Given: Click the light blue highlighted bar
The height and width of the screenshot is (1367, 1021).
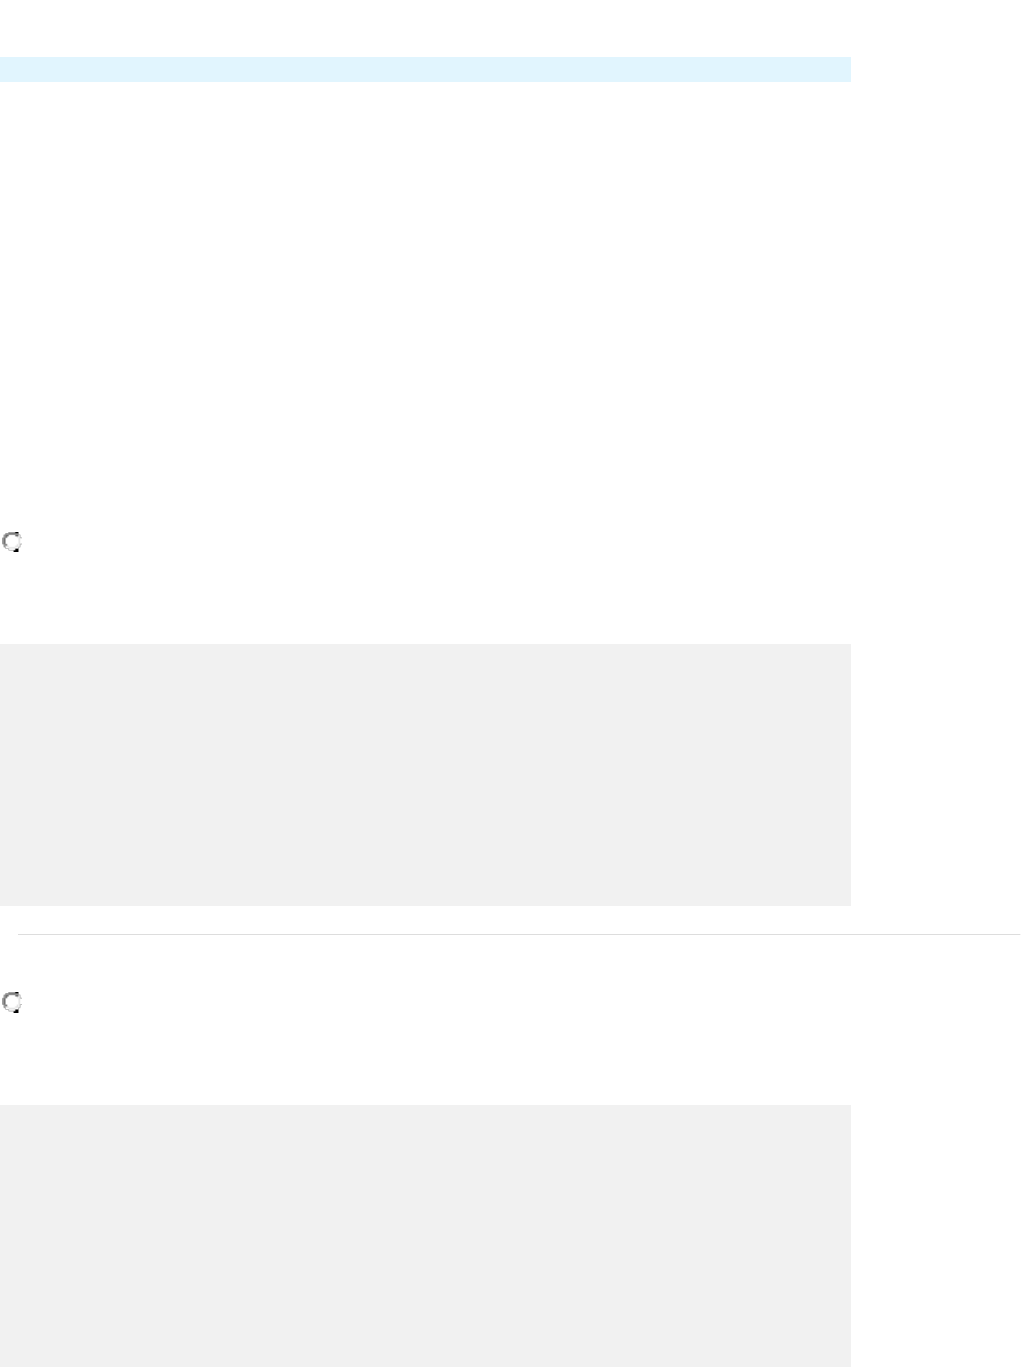Looking at the screenshot, I should click(x=425, y=69).
